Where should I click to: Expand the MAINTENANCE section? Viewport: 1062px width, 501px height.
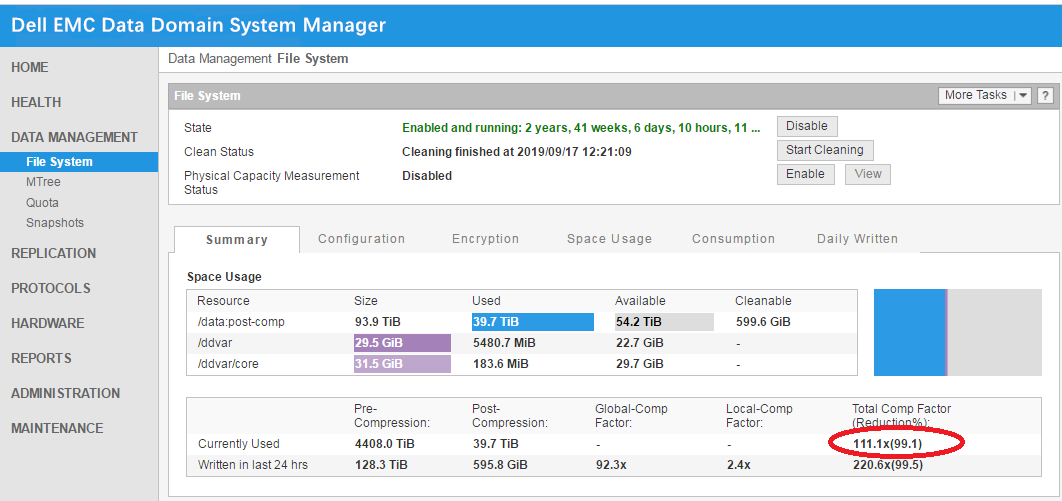57,429
